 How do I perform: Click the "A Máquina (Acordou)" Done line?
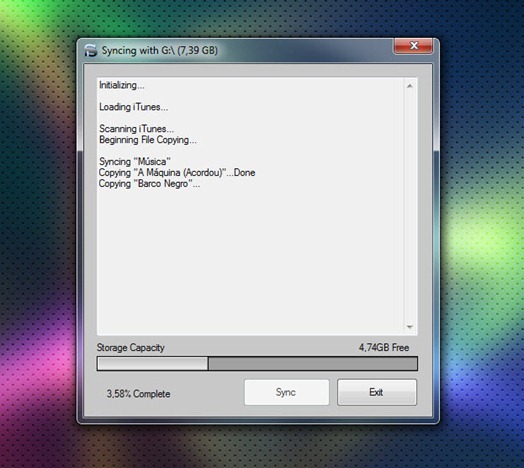pyautogui.click(x=177, y=172)
